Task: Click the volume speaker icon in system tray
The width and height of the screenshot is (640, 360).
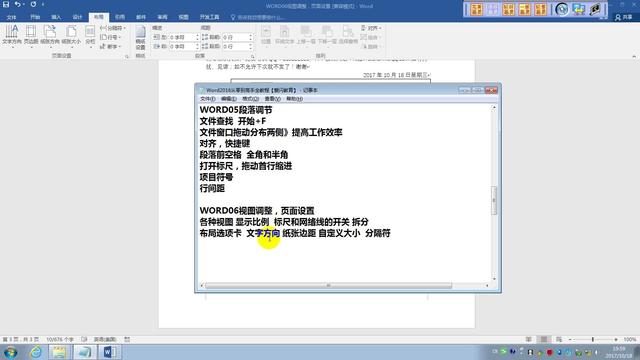Action: 597,352
